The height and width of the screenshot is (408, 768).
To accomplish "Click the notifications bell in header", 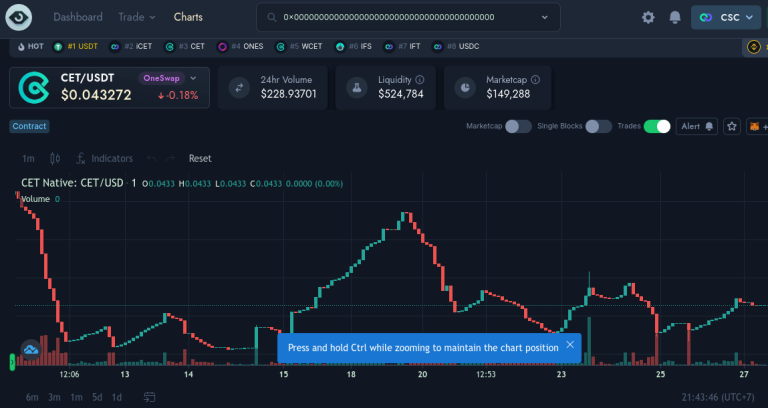I will 675,18.
